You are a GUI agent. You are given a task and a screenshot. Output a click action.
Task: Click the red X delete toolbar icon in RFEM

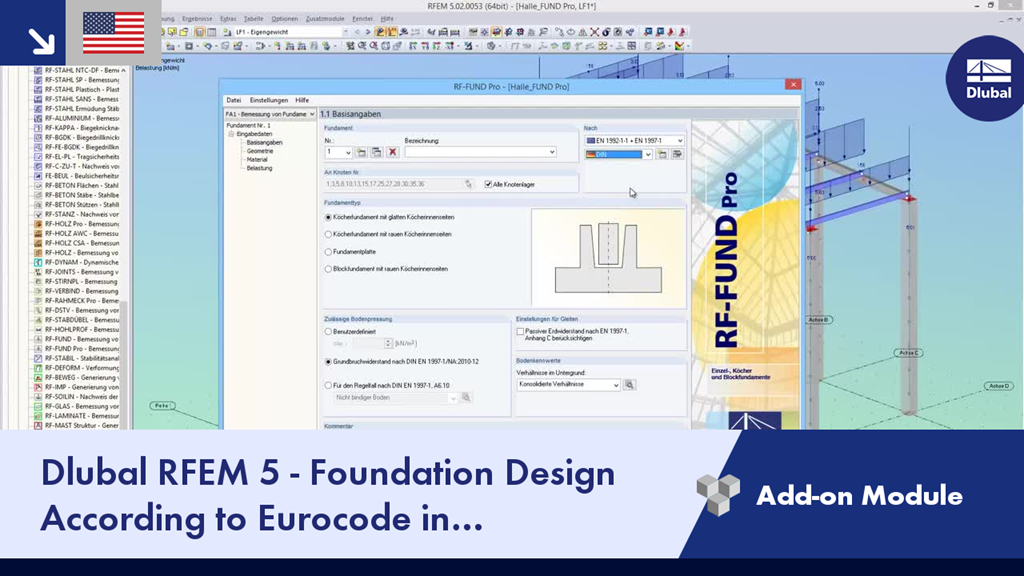[x=594, y=31]
